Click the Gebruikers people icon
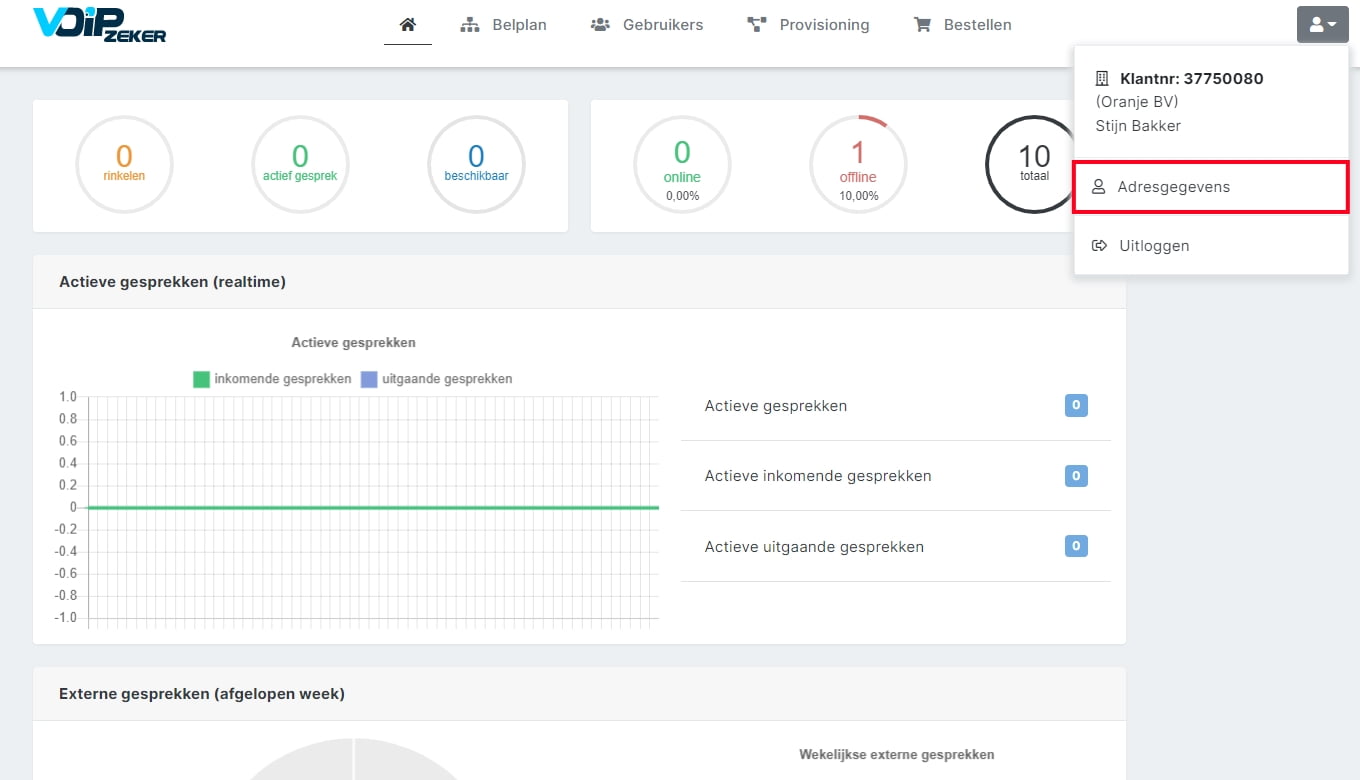 tap(600, 25)
